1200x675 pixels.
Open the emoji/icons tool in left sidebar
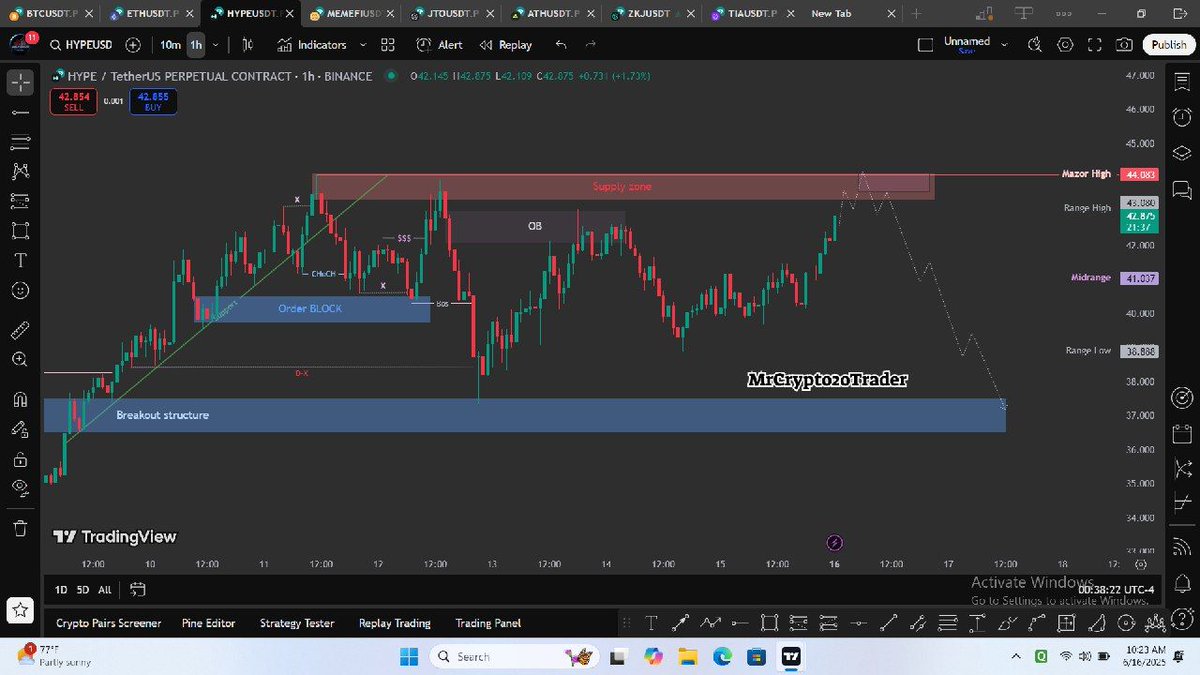[20, 291]
